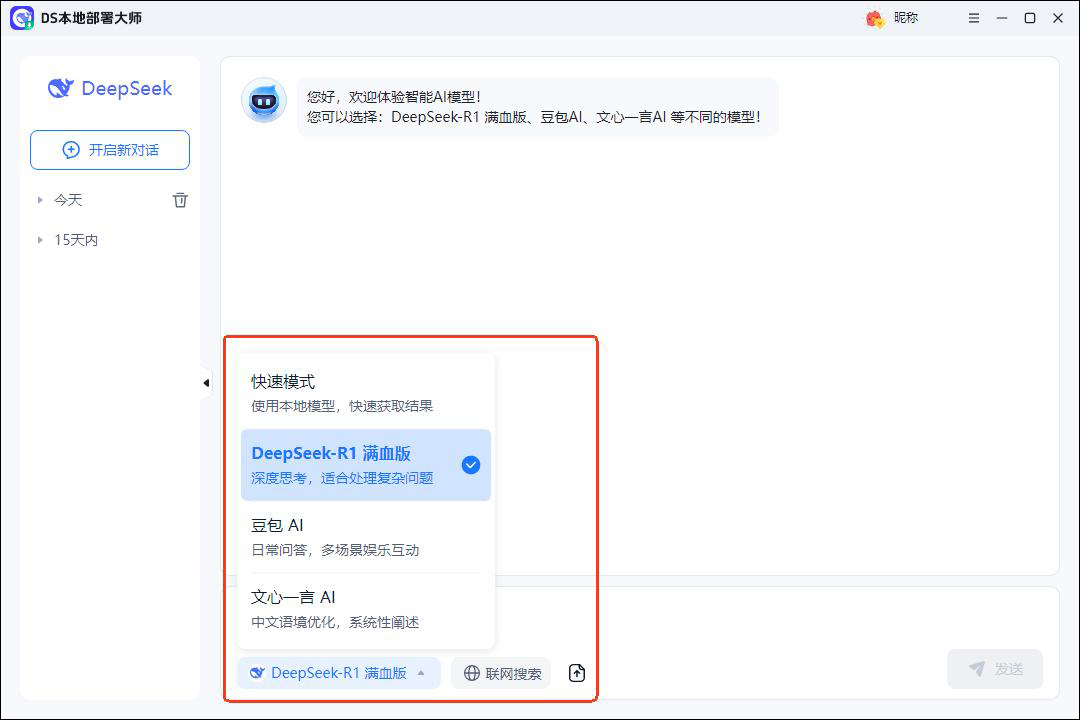Click the whale icon in model selector
This screenshot has height=720, width=1080.
[x=257, y=672]
